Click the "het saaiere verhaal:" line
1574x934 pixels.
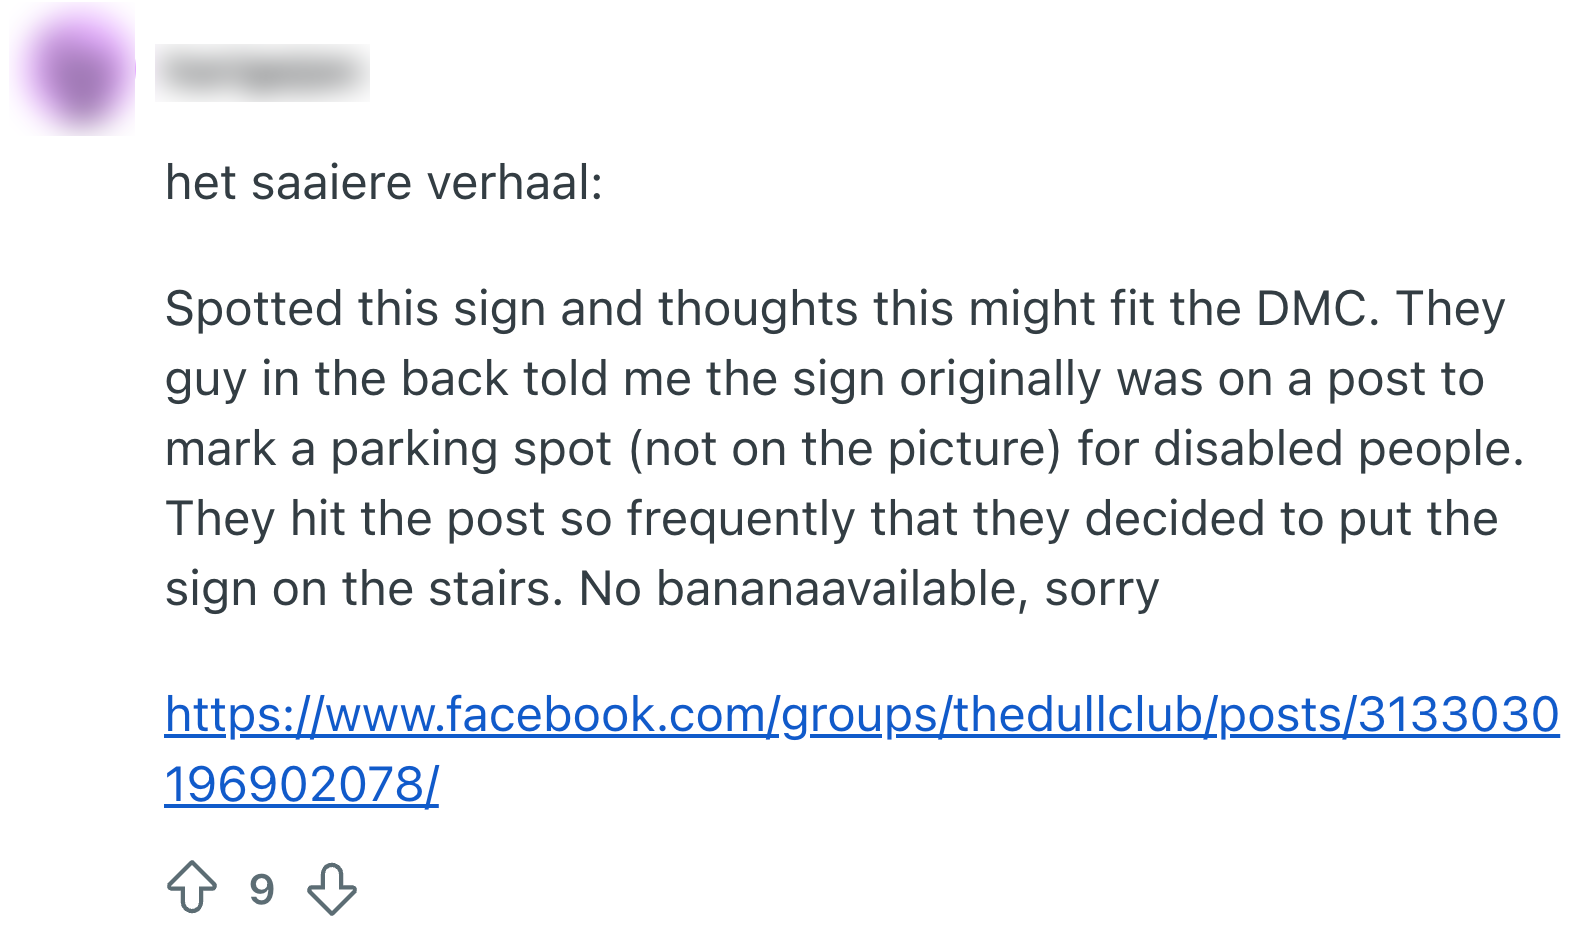(384, 183)
